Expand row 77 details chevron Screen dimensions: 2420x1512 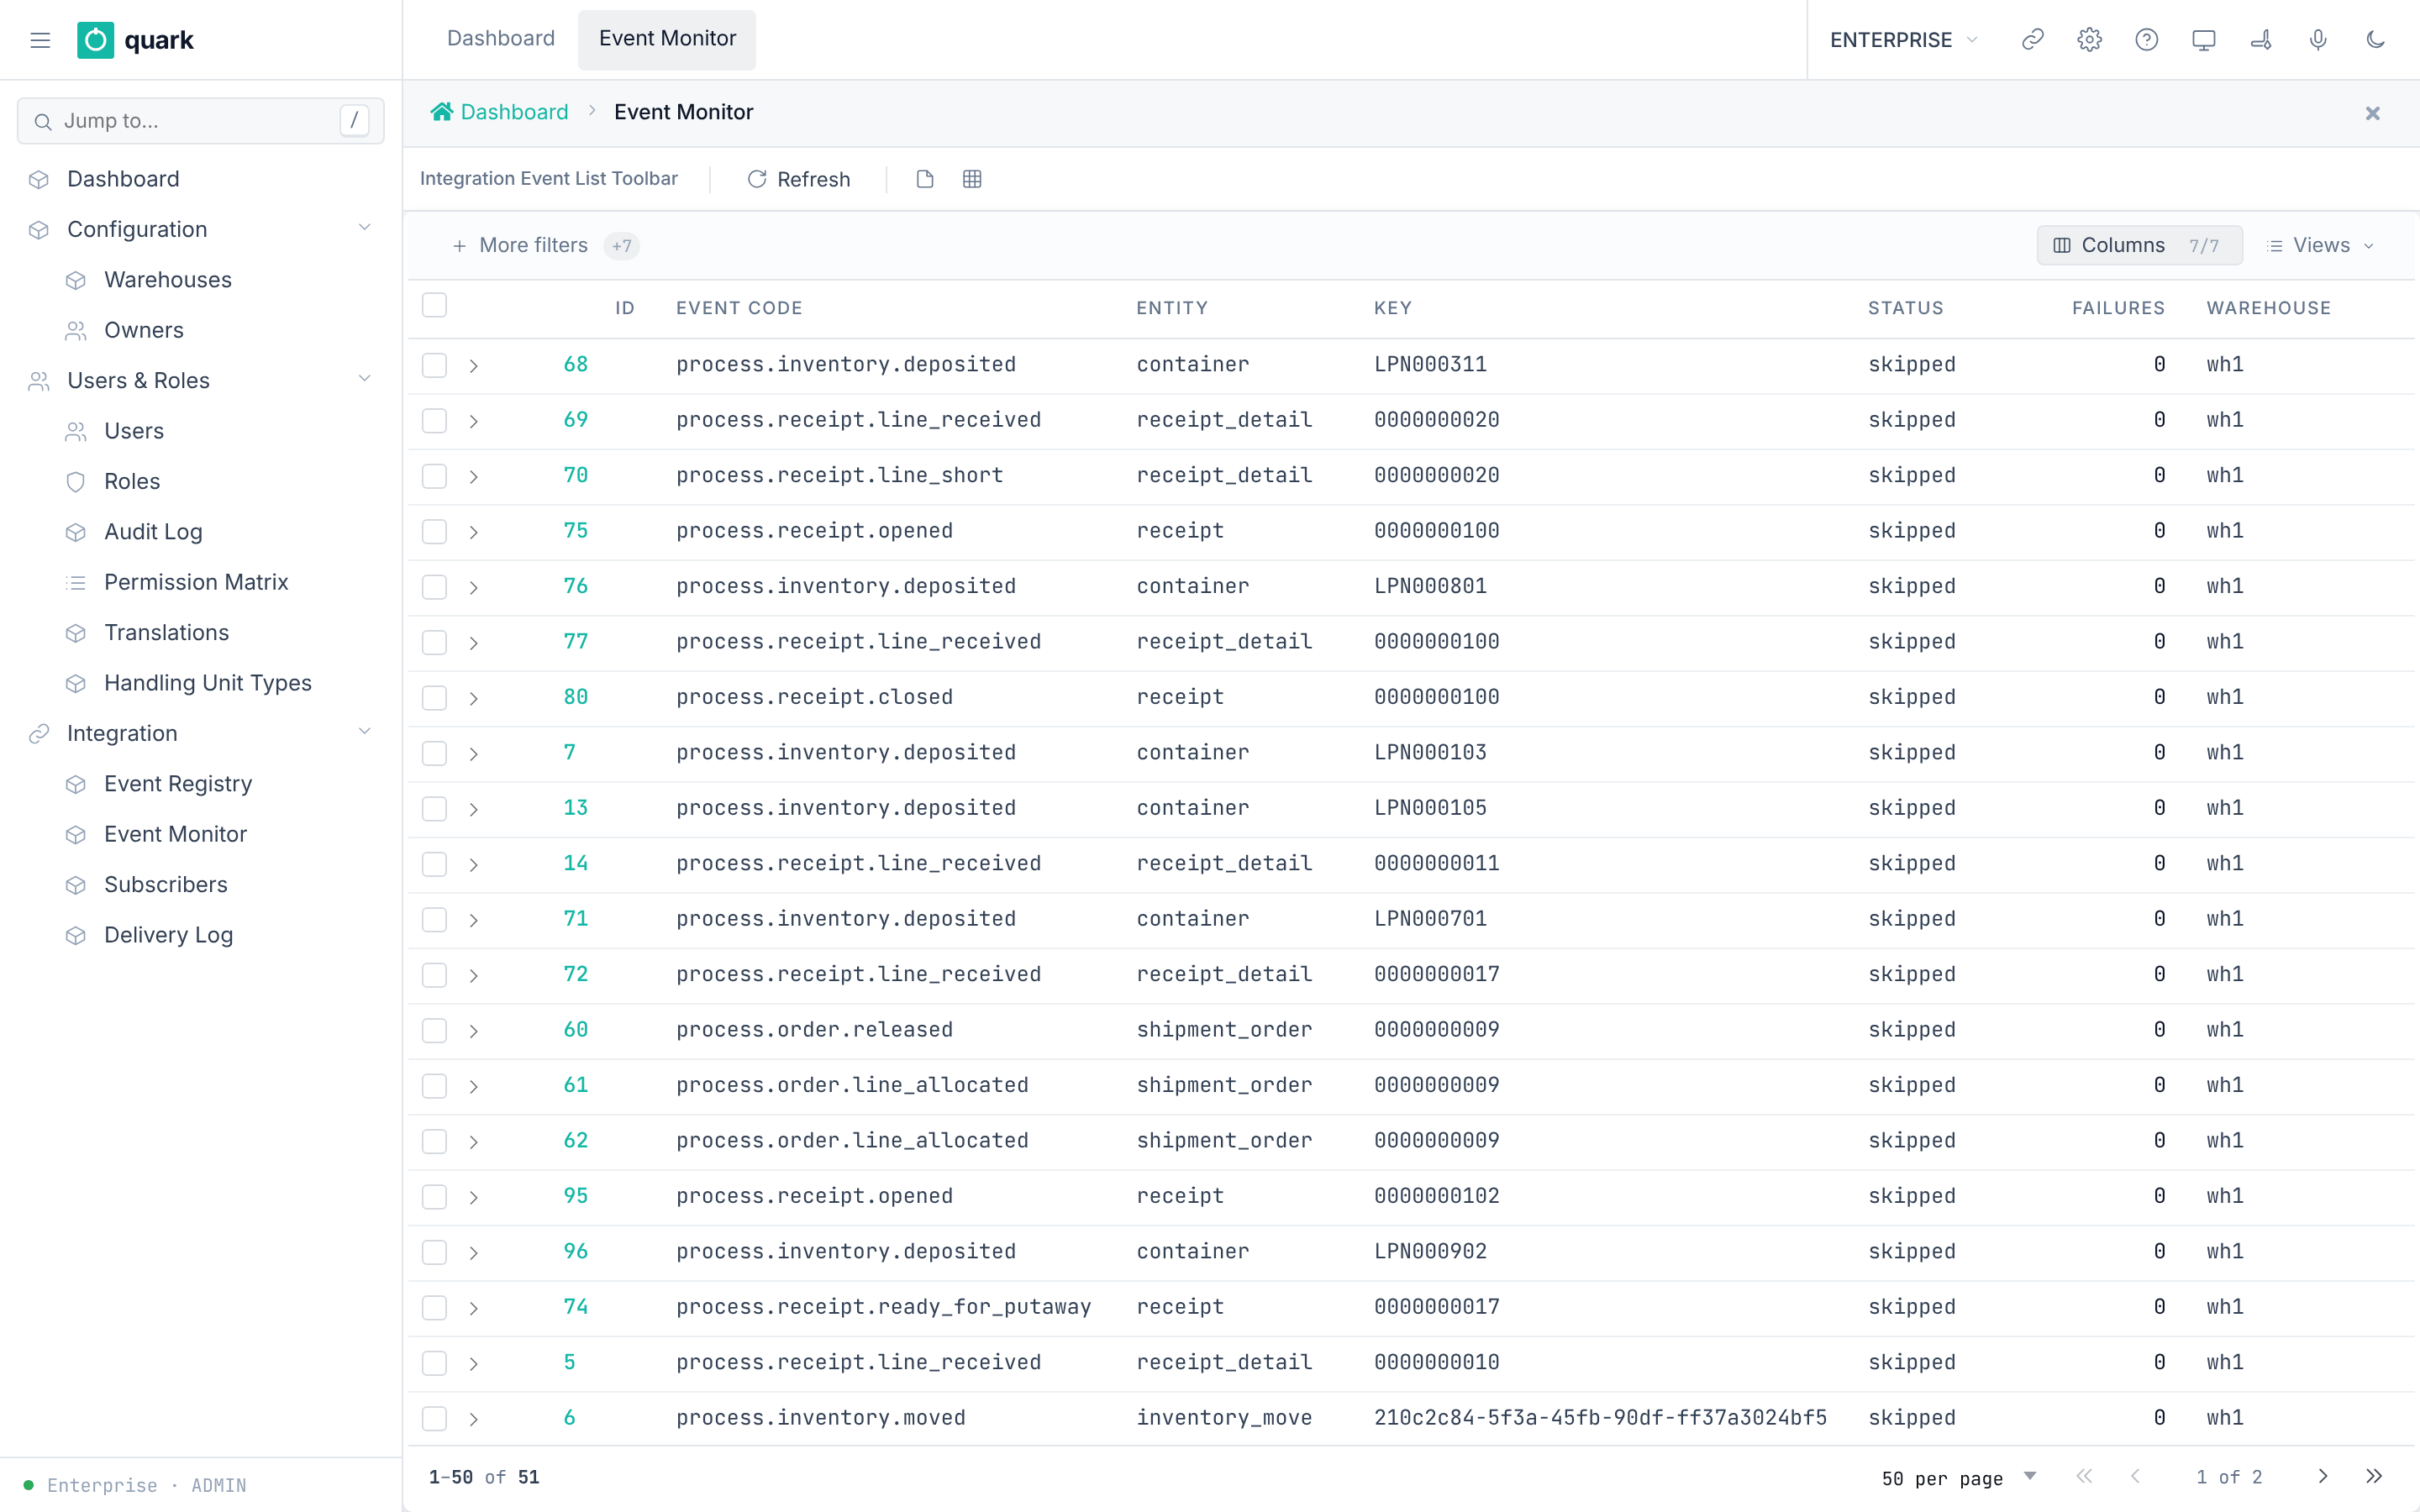point(474,643)
